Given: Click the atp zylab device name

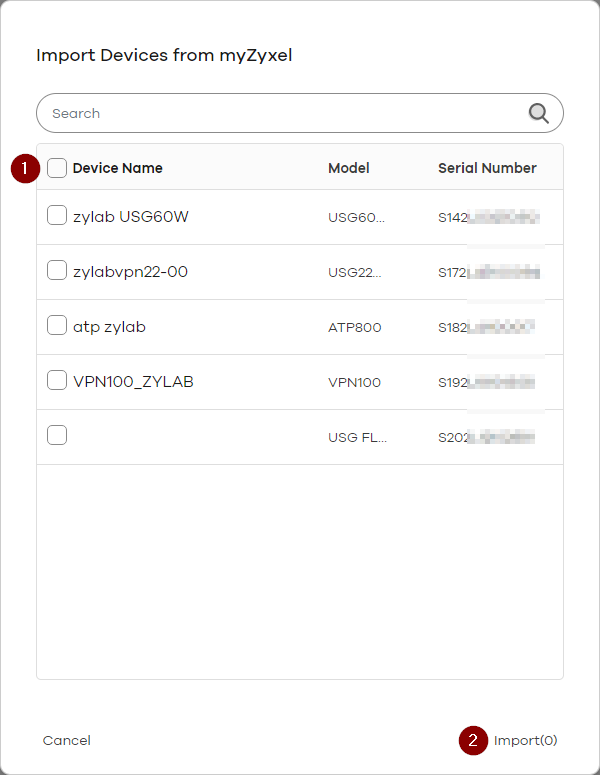Looking at the screenshot, I should pyautogui.click(x=109, y=327).
